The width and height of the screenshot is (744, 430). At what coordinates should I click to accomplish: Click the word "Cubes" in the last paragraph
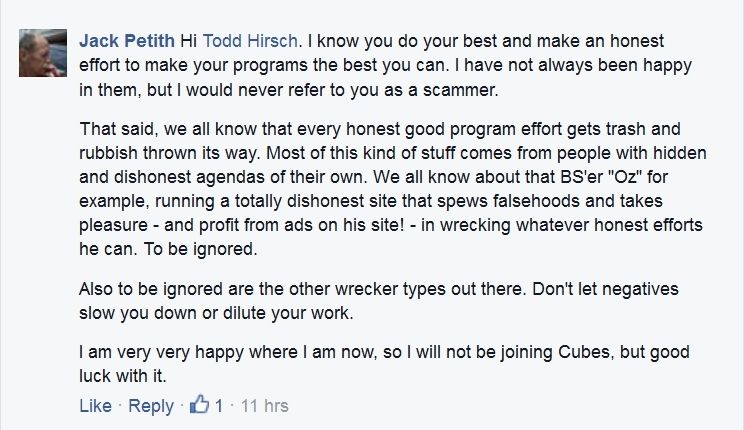(x=584, y=352)
